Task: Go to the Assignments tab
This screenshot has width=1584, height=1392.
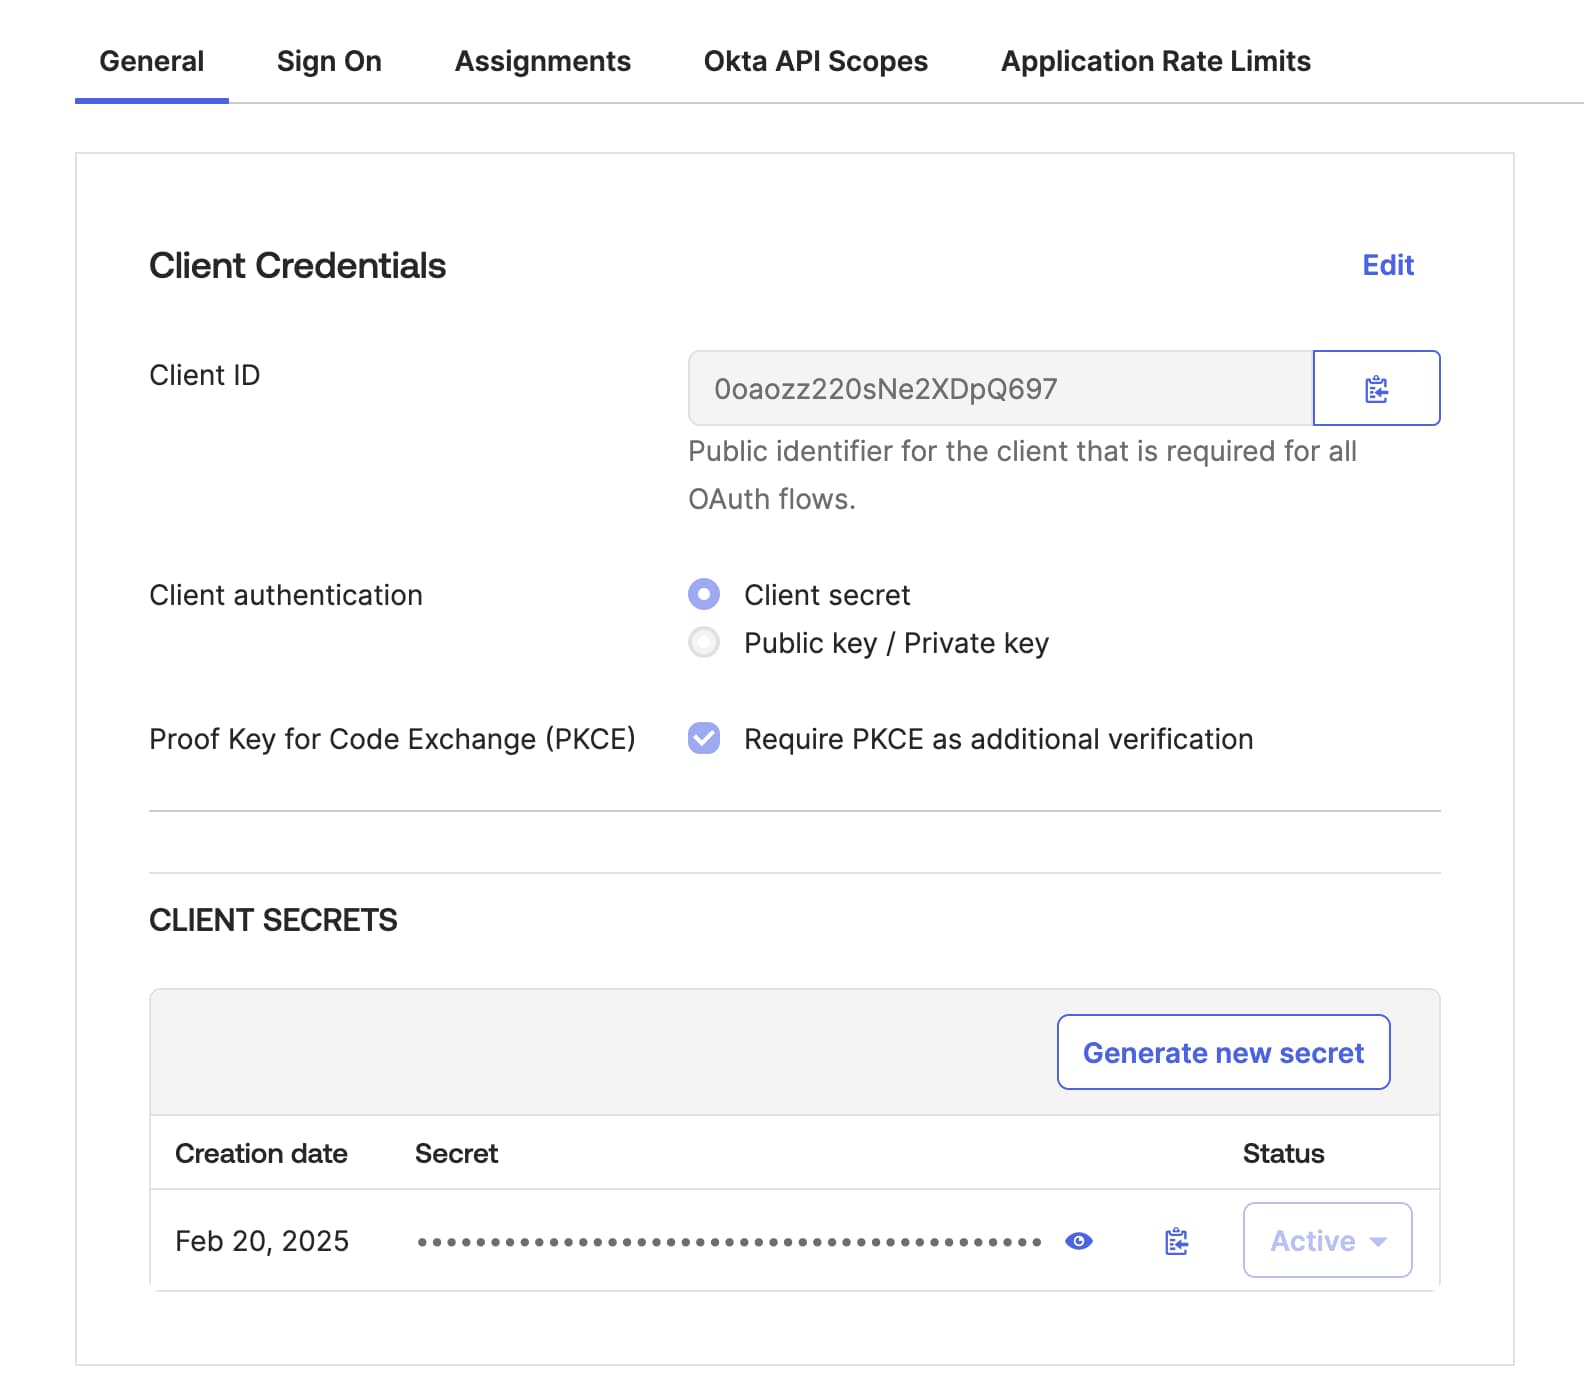Action: point(543,61)
